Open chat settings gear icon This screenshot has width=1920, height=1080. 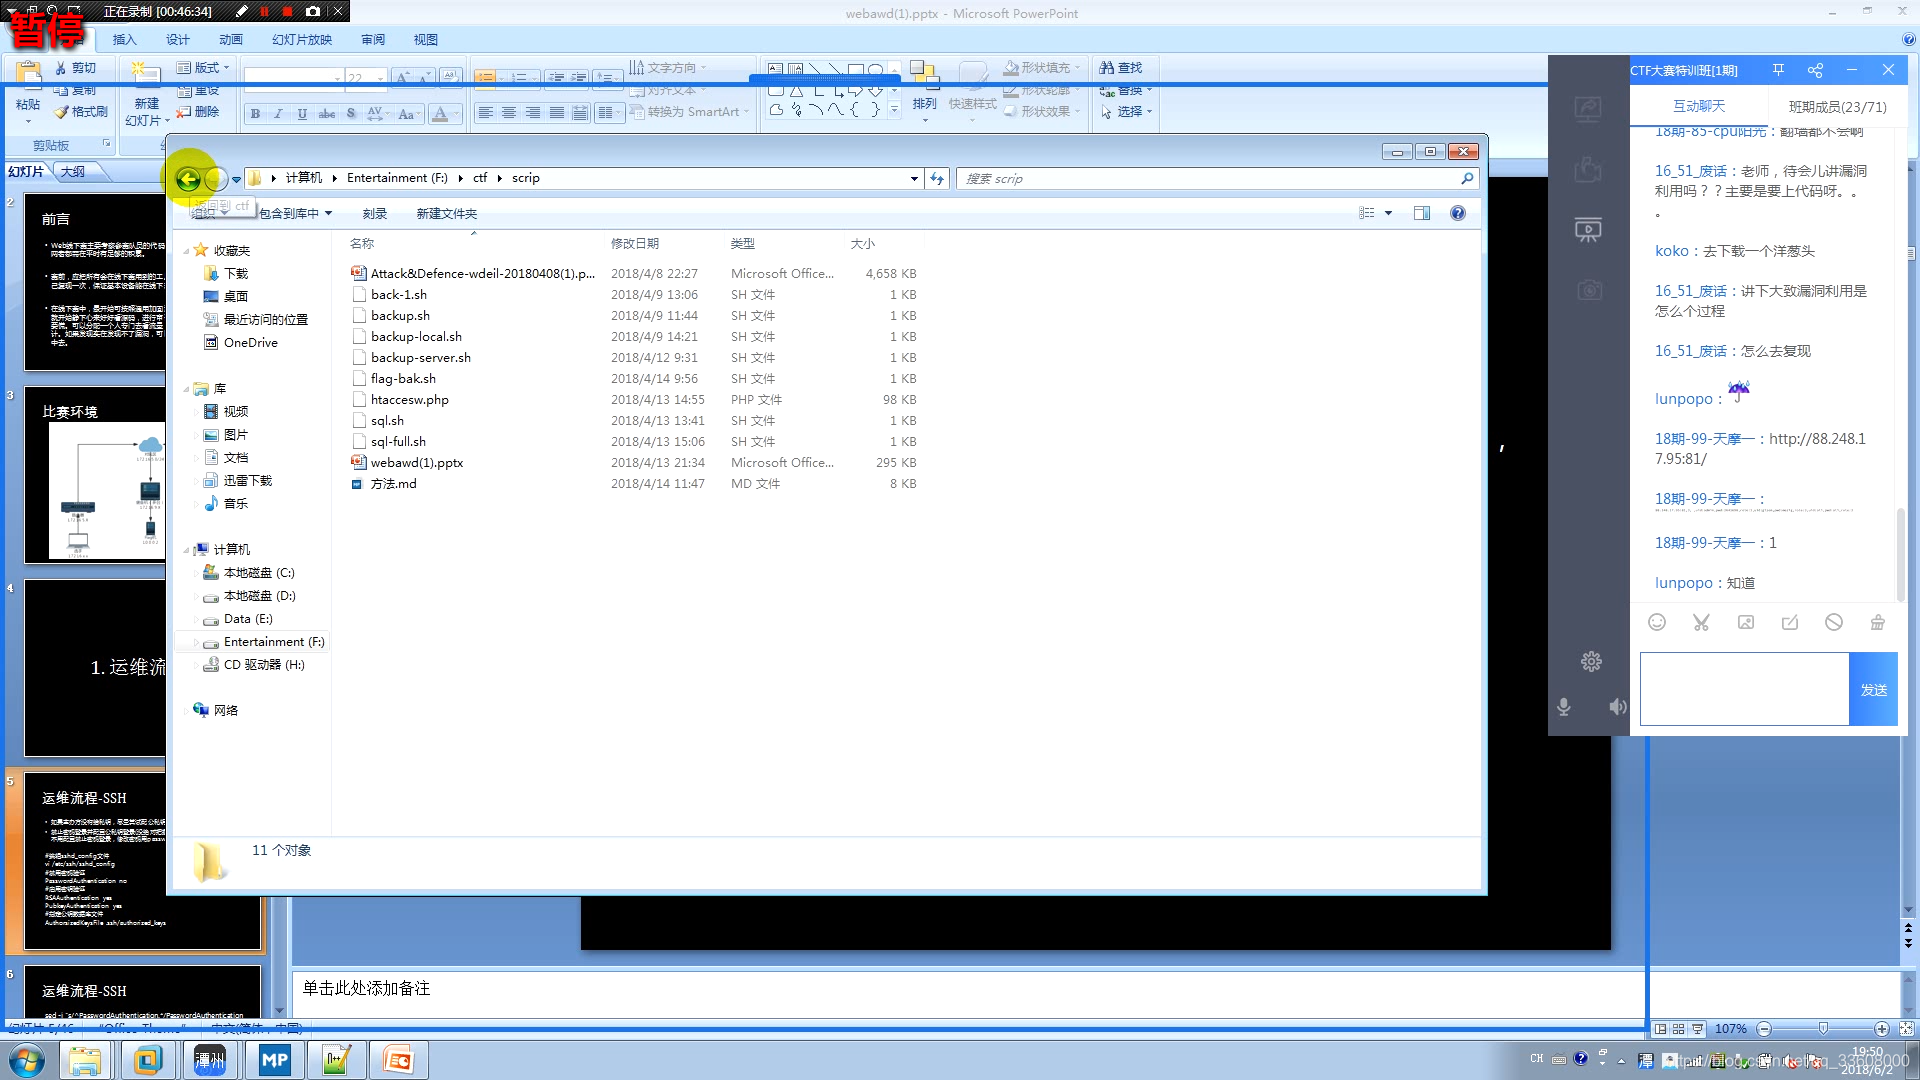pos(1591,661)
